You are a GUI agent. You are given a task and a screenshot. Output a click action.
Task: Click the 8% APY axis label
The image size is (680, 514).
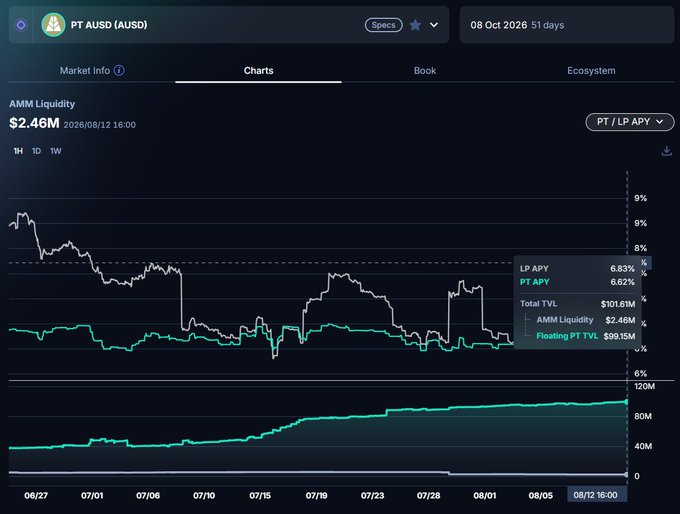pos(641,248)
